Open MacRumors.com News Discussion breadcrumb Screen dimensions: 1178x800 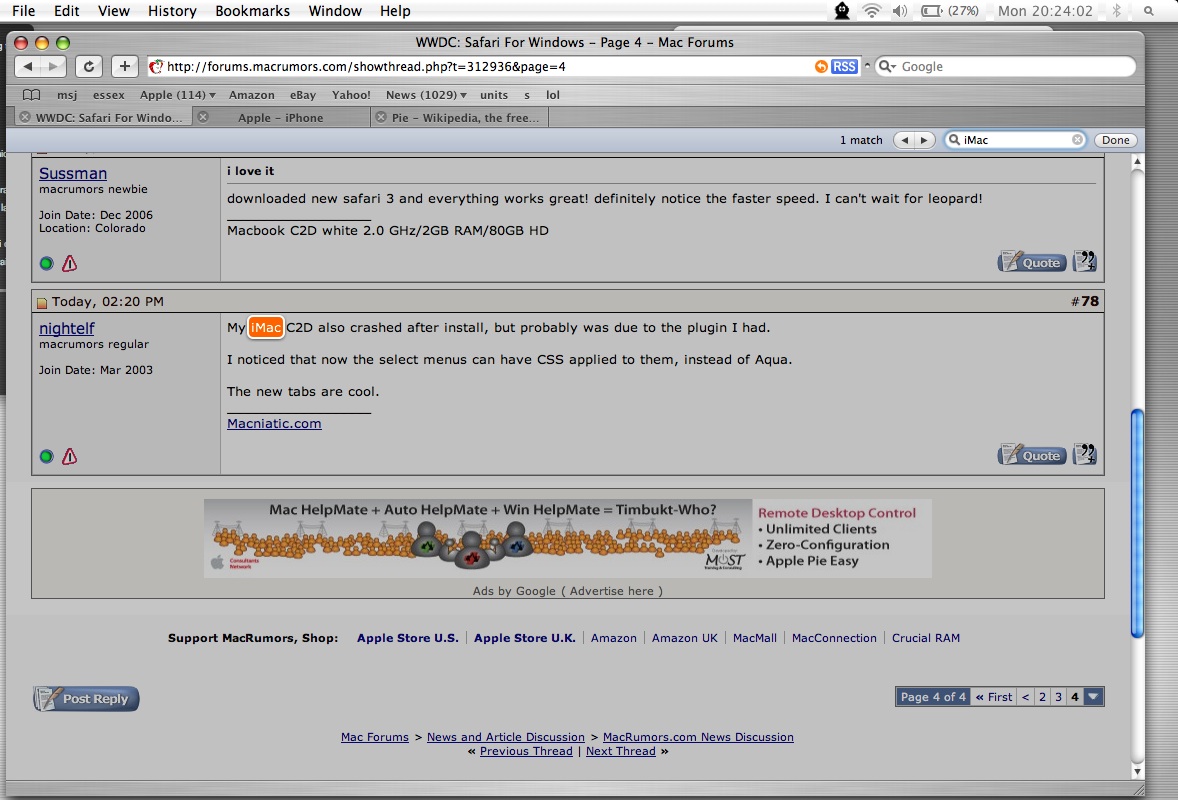pyautogui.click(x=698, y=738)
